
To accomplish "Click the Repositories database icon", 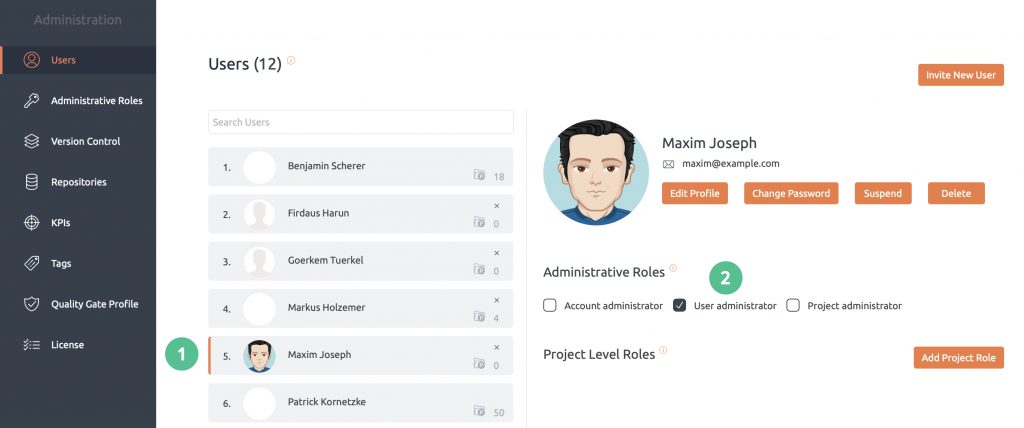I will click(31, 182).
